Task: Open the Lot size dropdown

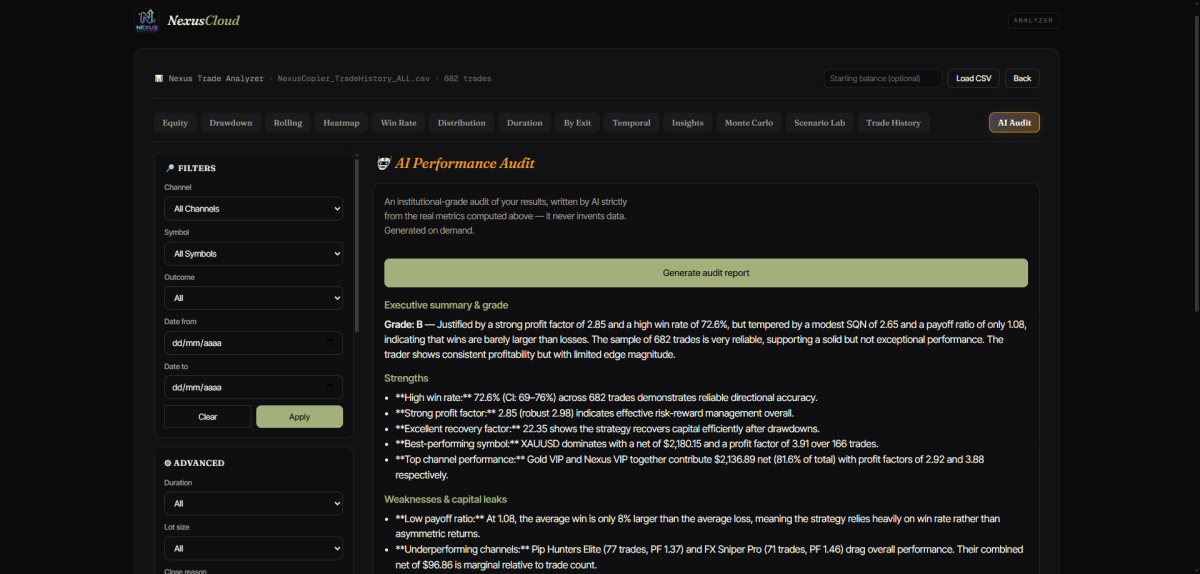Action: pos(253,548)
